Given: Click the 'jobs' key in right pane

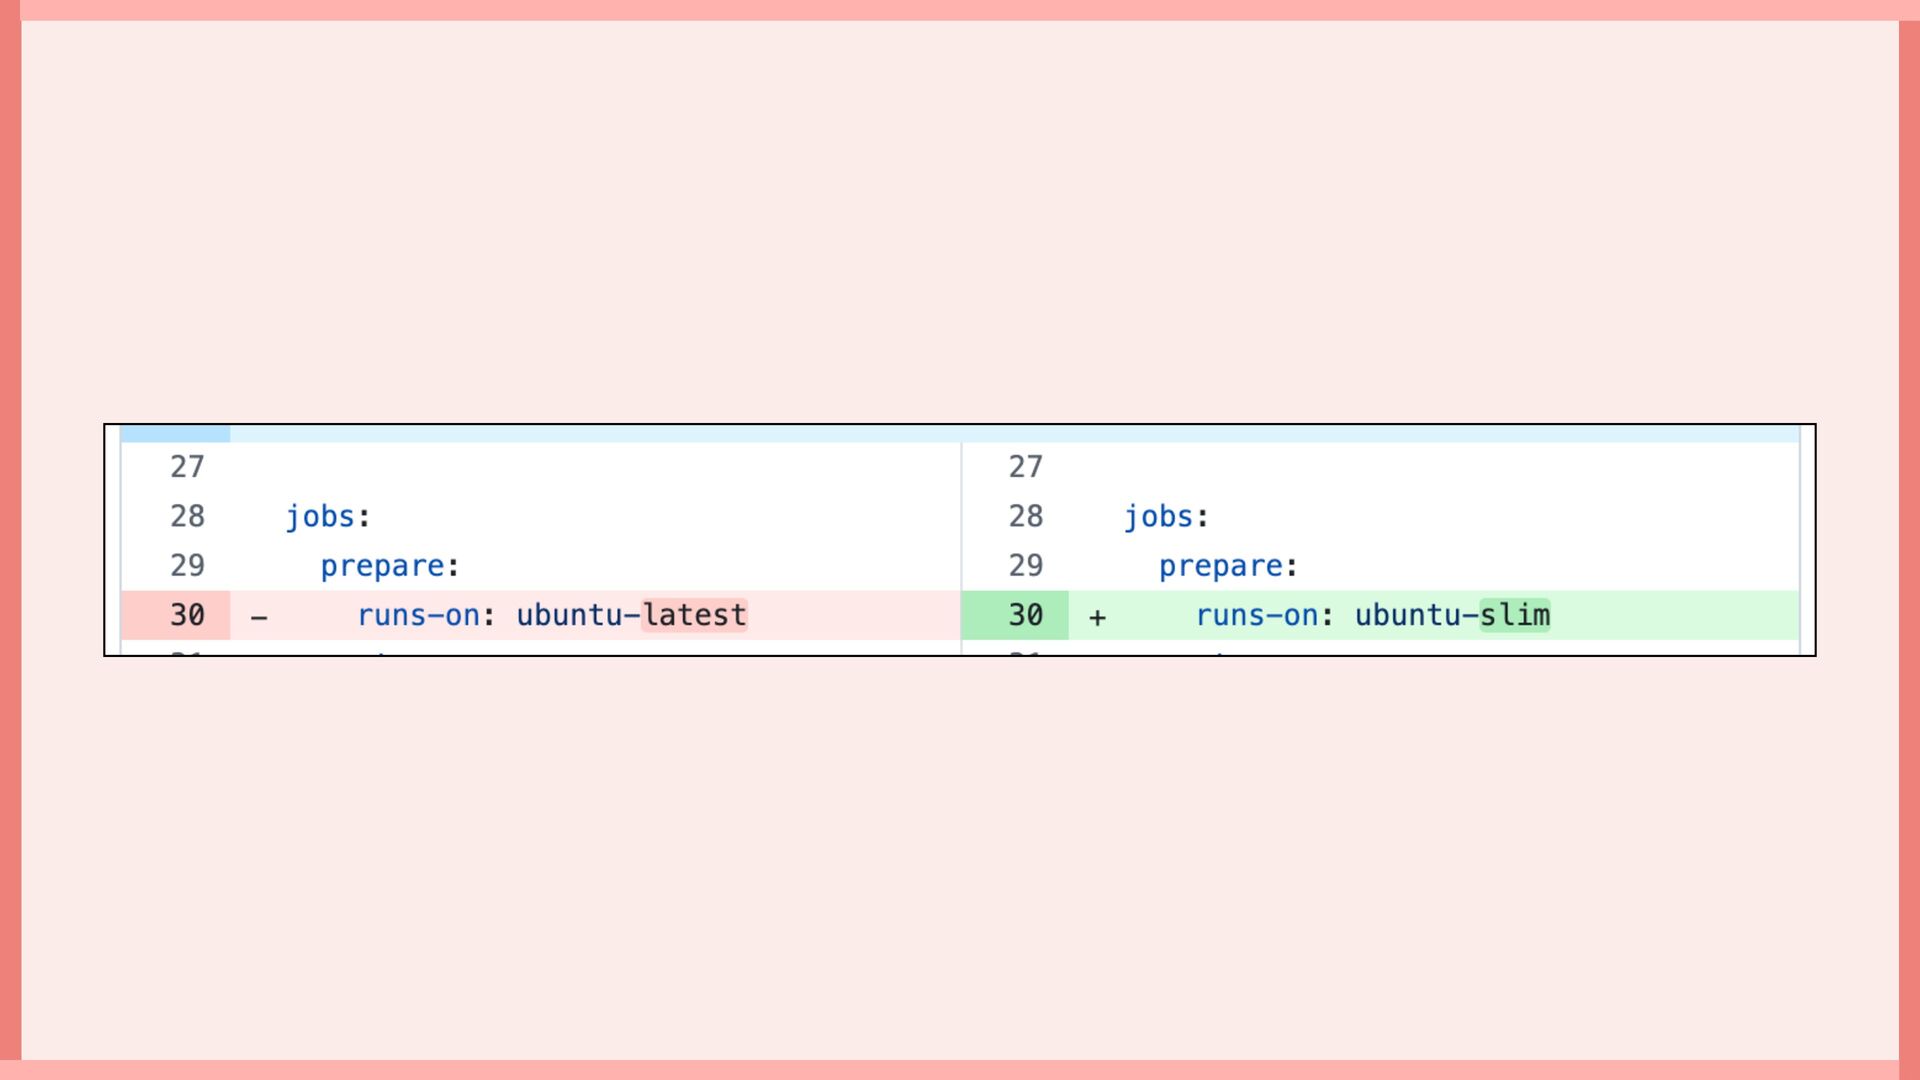Looking at the screenshot, I should point(1158,517).
